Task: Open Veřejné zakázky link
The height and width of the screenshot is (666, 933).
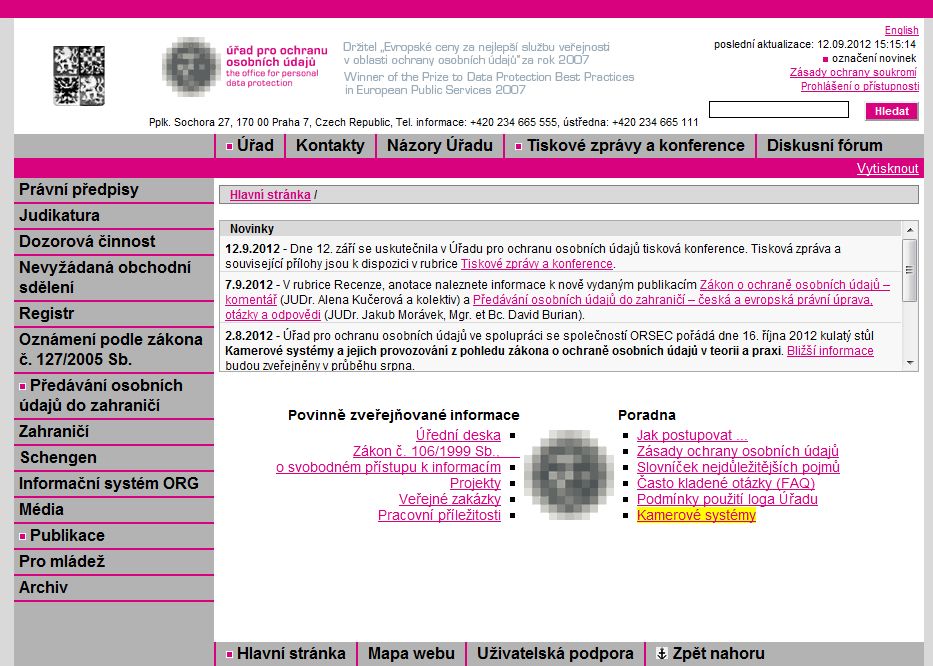Action: coord(450,500)
